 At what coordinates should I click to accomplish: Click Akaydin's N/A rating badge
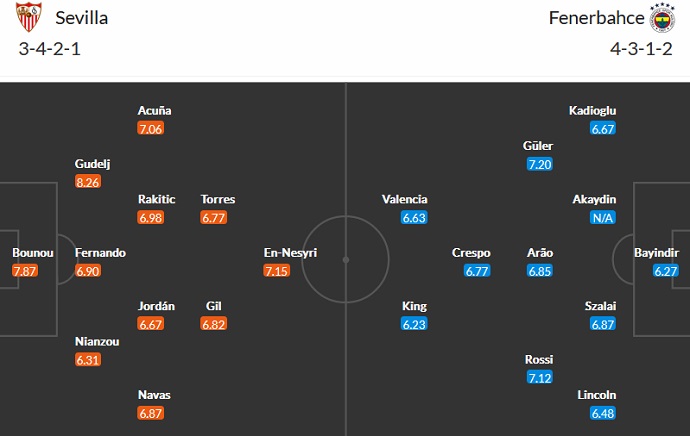click(x=602, y=217)
